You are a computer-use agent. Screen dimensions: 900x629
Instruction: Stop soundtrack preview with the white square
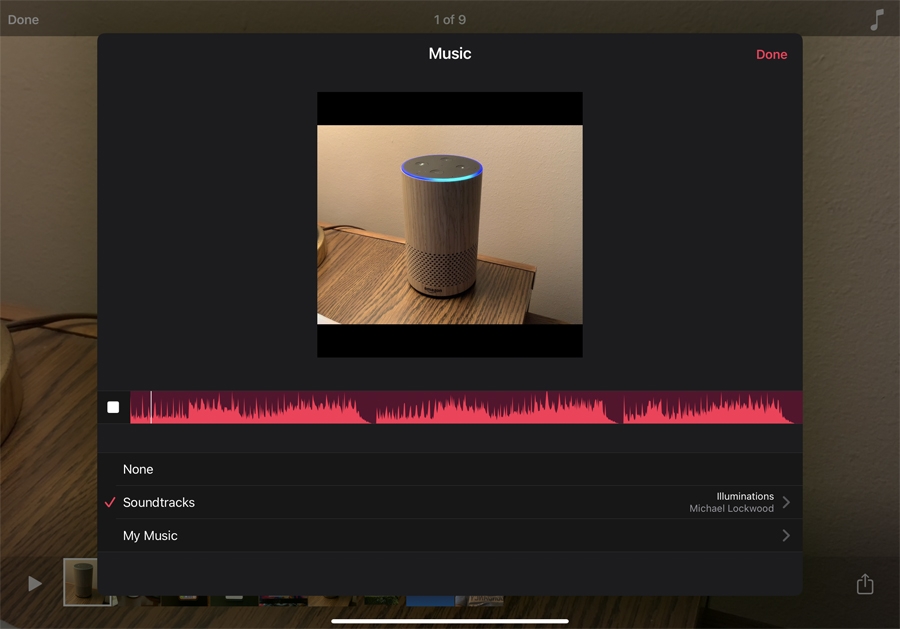(x=113, y=407)
